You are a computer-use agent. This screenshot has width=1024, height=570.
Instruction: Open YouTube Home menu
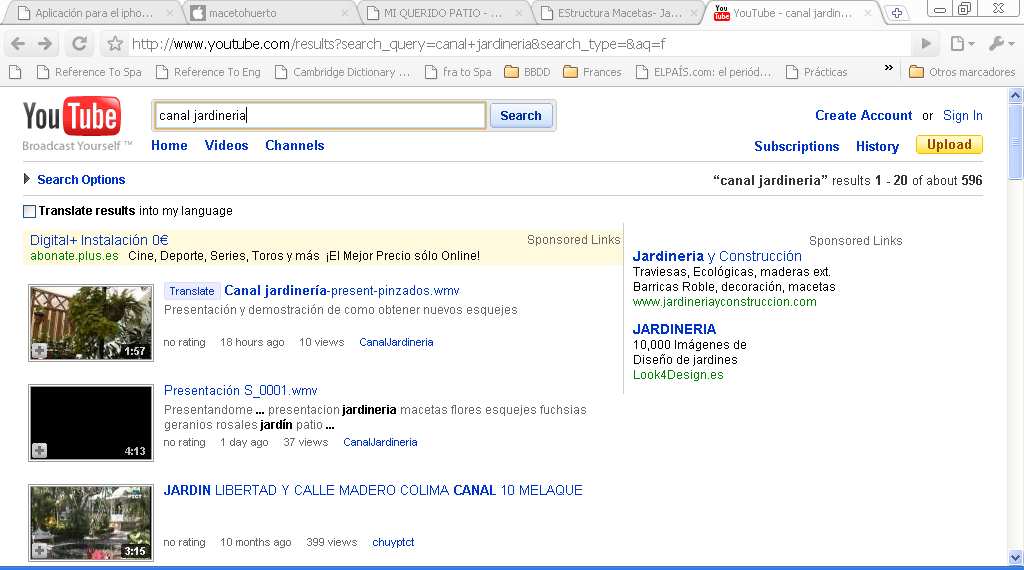pos(169,146)
